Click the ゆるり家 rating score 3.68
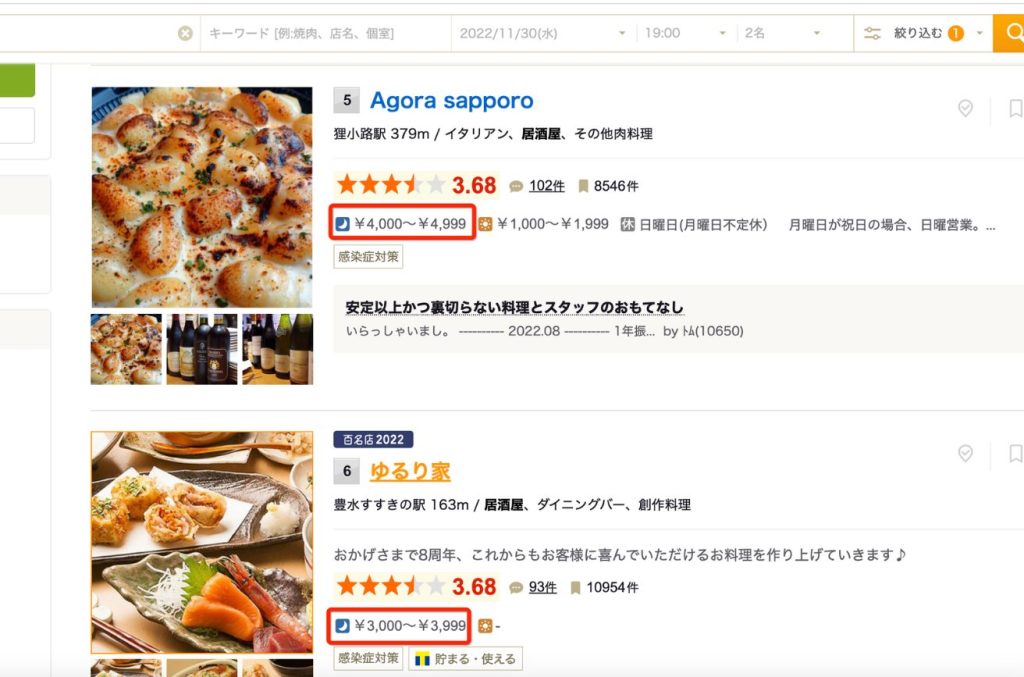The height and width of the screenshot is (677, 1024). point(474,587)
